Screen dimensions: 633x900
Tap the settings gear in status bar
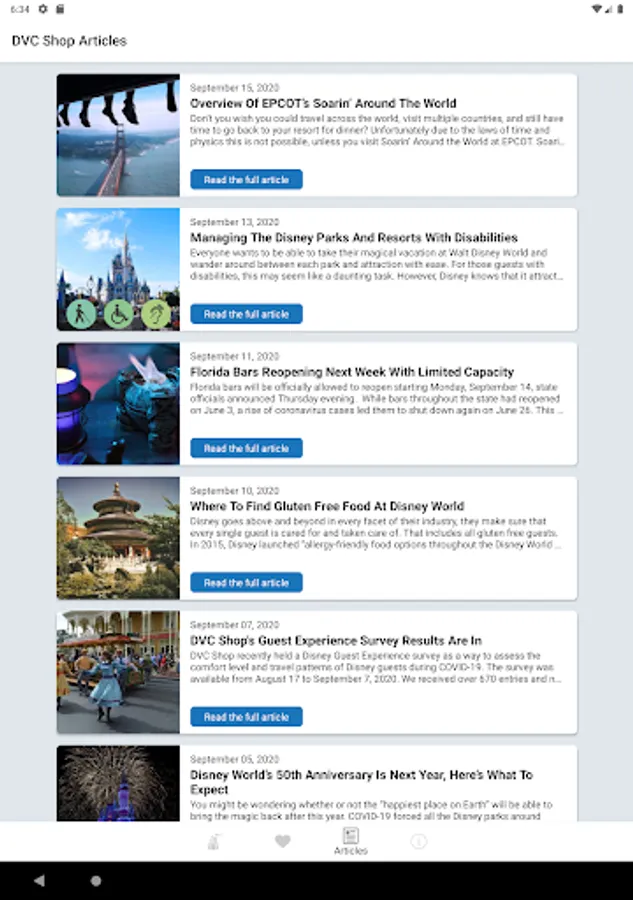coord(43,9)
